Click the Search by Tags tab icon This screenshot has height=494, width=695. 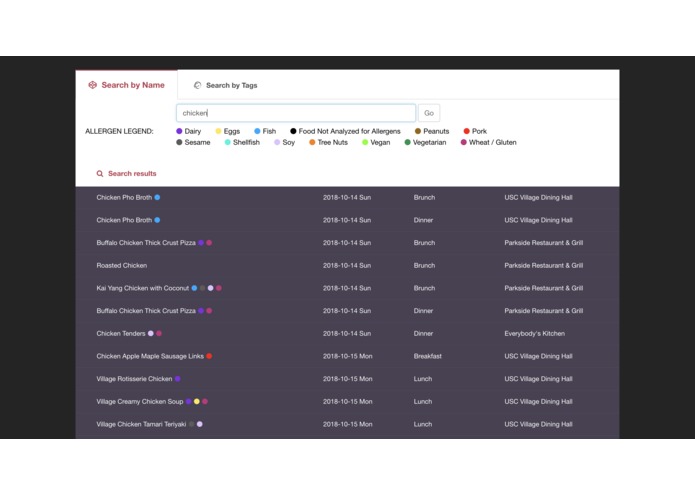click(197, 85)
